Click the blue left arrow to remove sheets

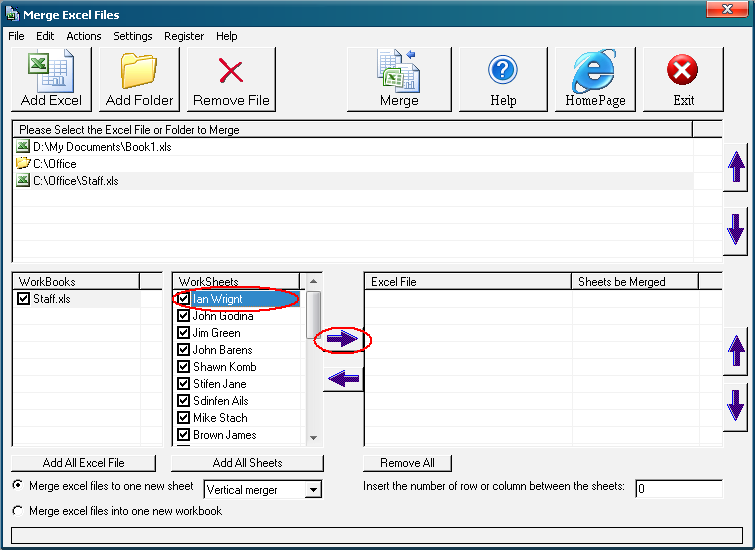[x=342, y=378]
